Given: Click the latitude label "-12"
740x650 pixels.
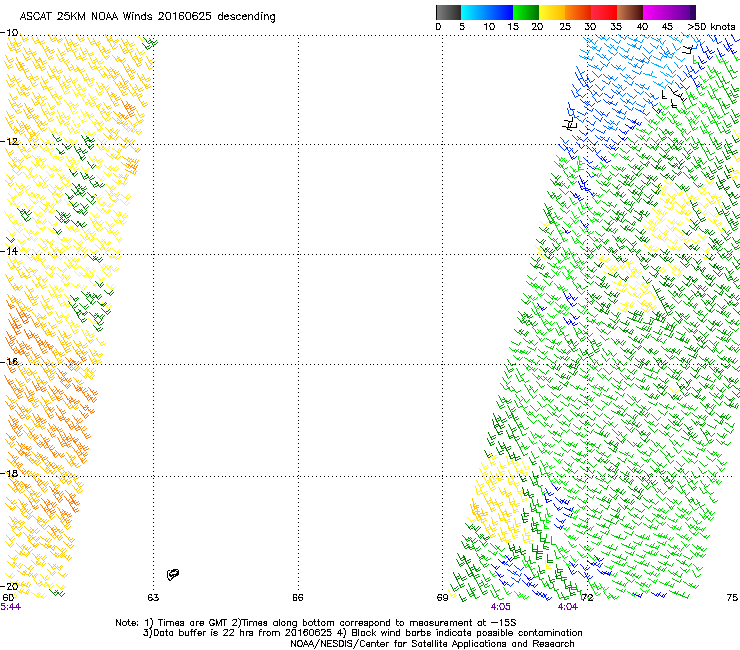Looking at the screenshot, I should [9, 141].
